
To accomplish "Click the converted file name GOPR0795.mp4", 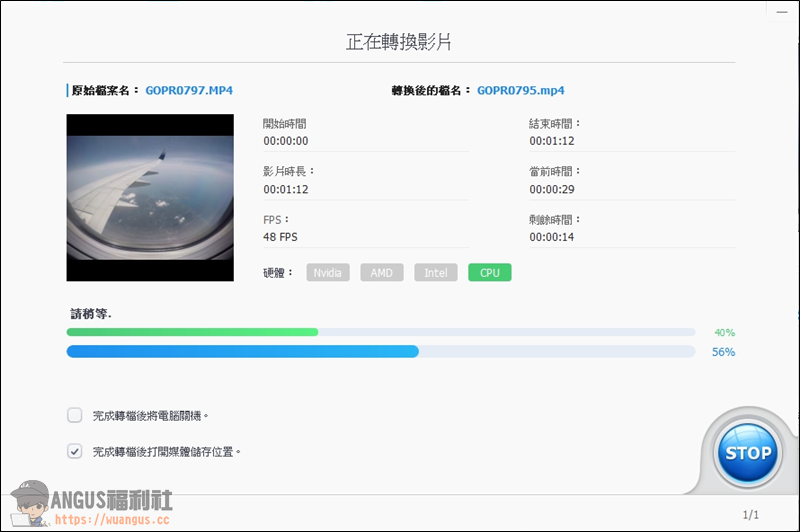I will point(520,90).
